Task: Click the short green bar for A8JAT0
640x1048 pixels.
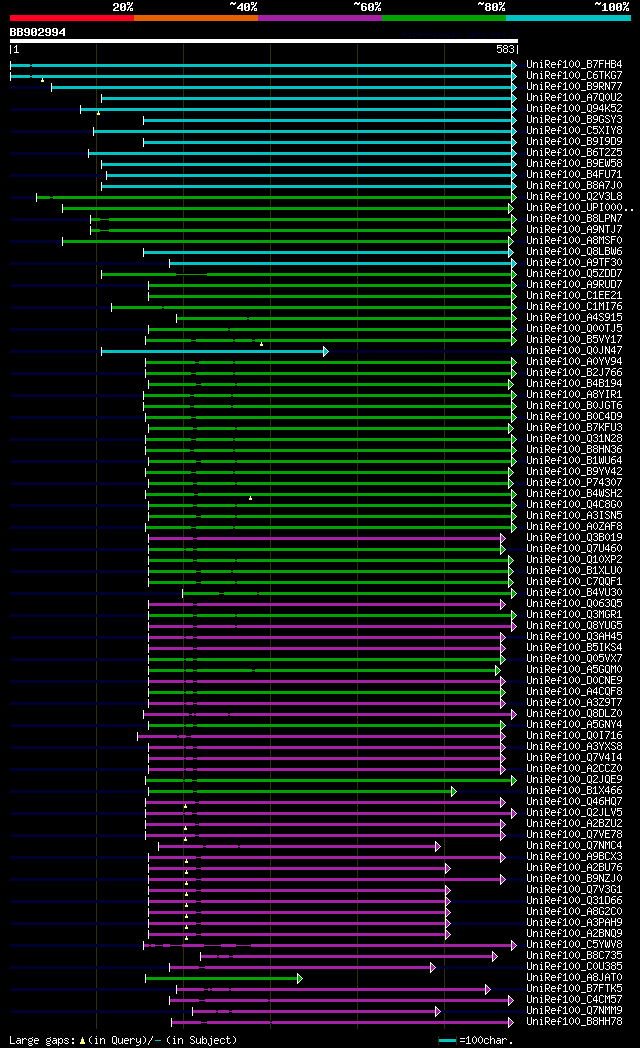Action: [224, 978]
